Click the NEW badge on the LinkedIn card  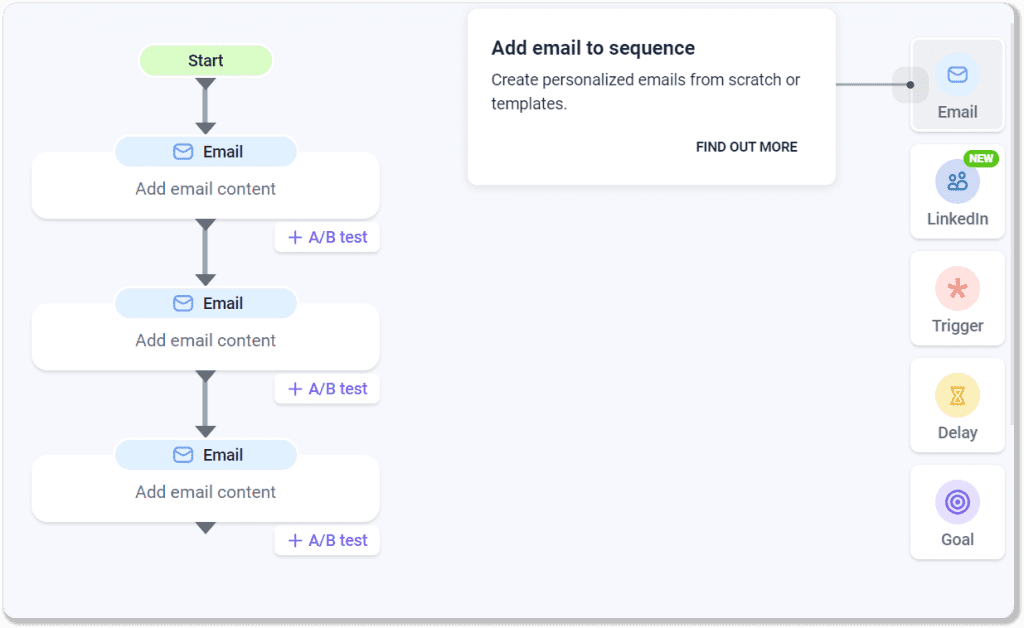tap(982, 158)
